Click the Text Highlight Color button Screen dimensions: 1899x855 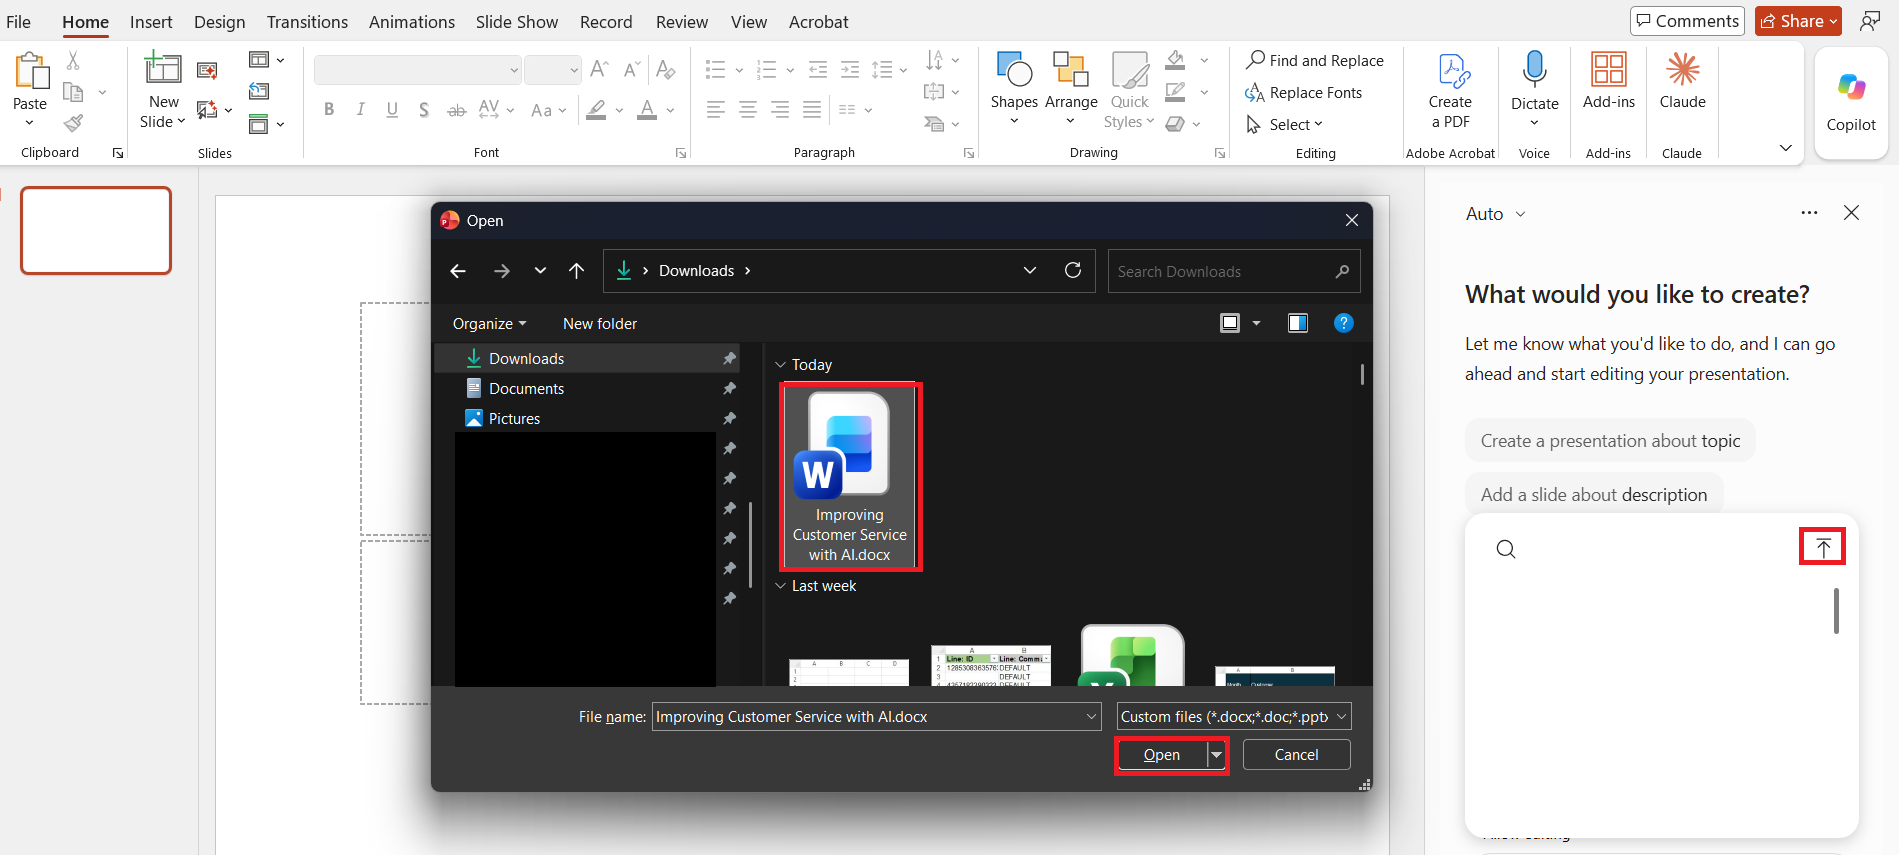(596, 110)
